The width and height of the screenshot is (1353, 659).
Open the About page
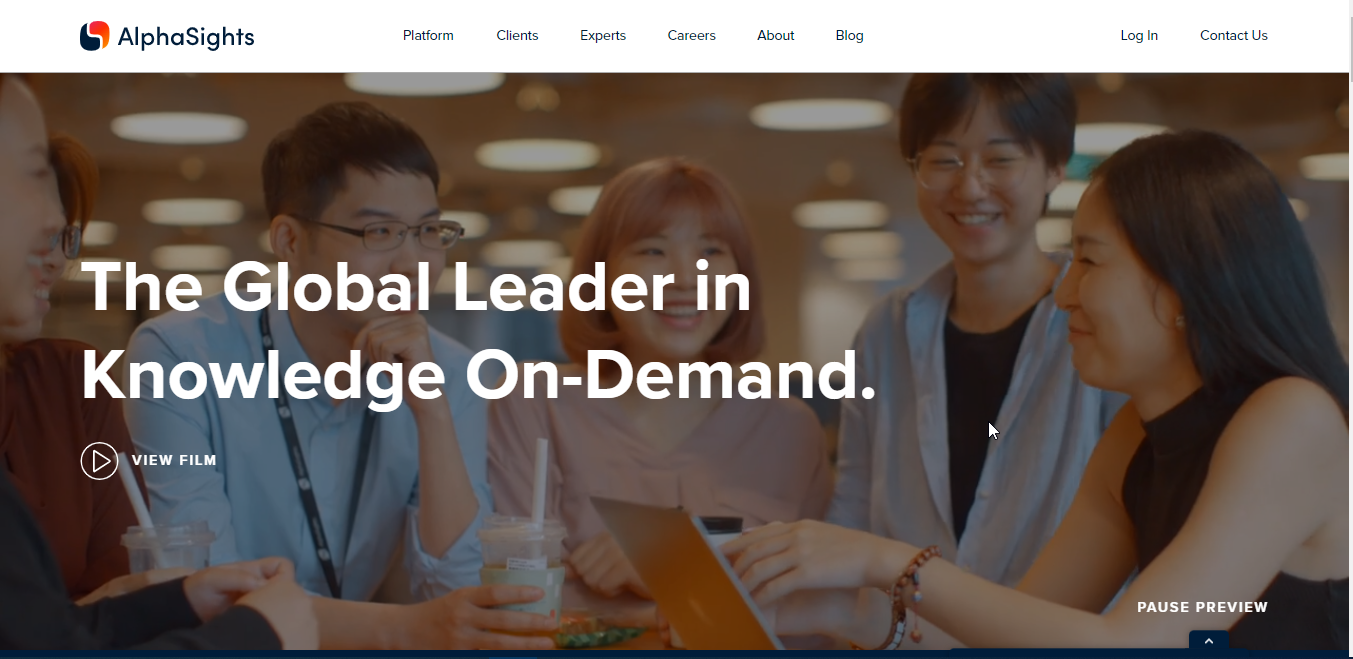[776, 35]
